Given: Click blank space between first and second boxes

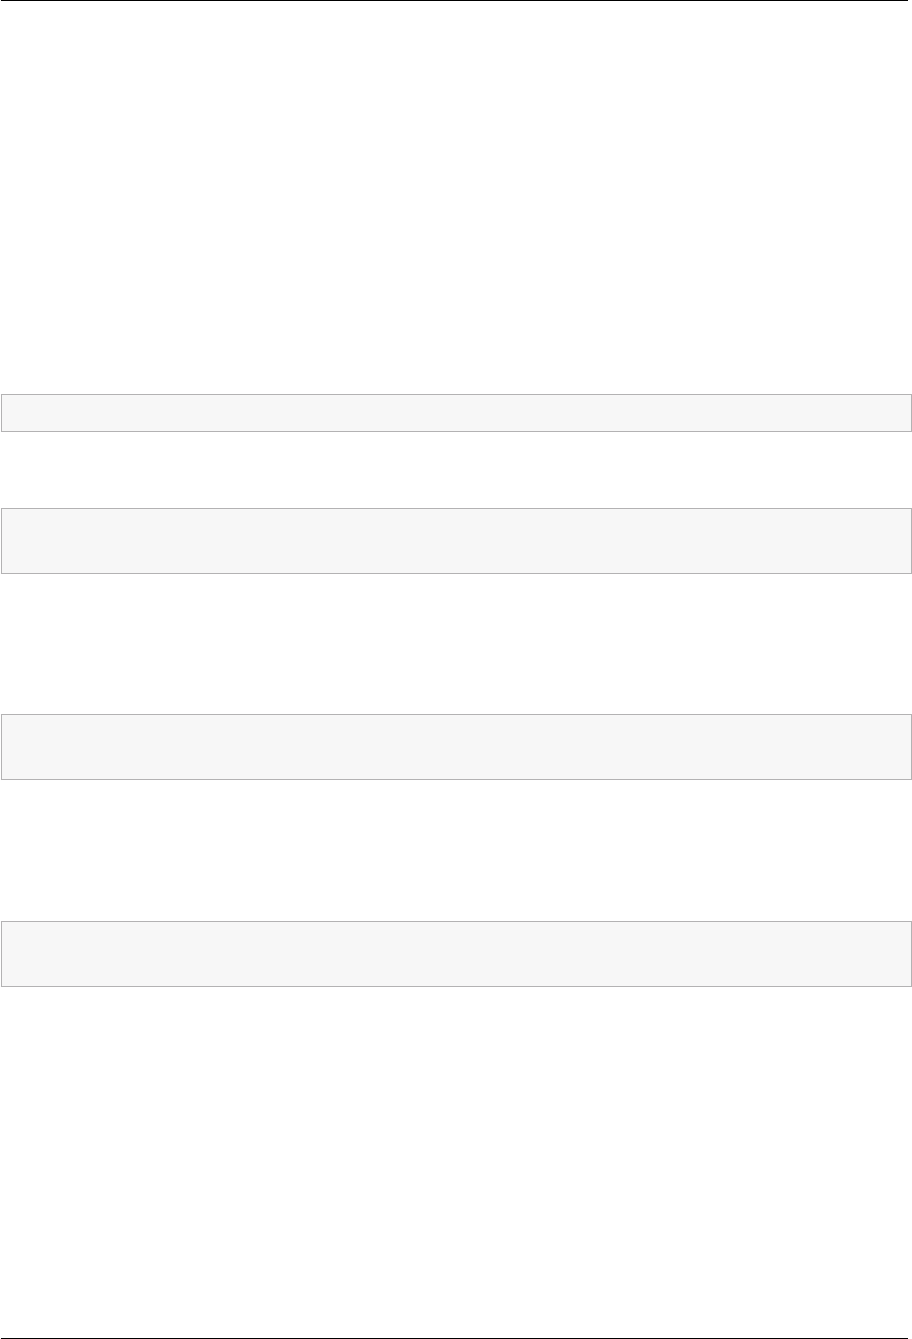Looking at the screenshot, I should (x=456, y=470).
